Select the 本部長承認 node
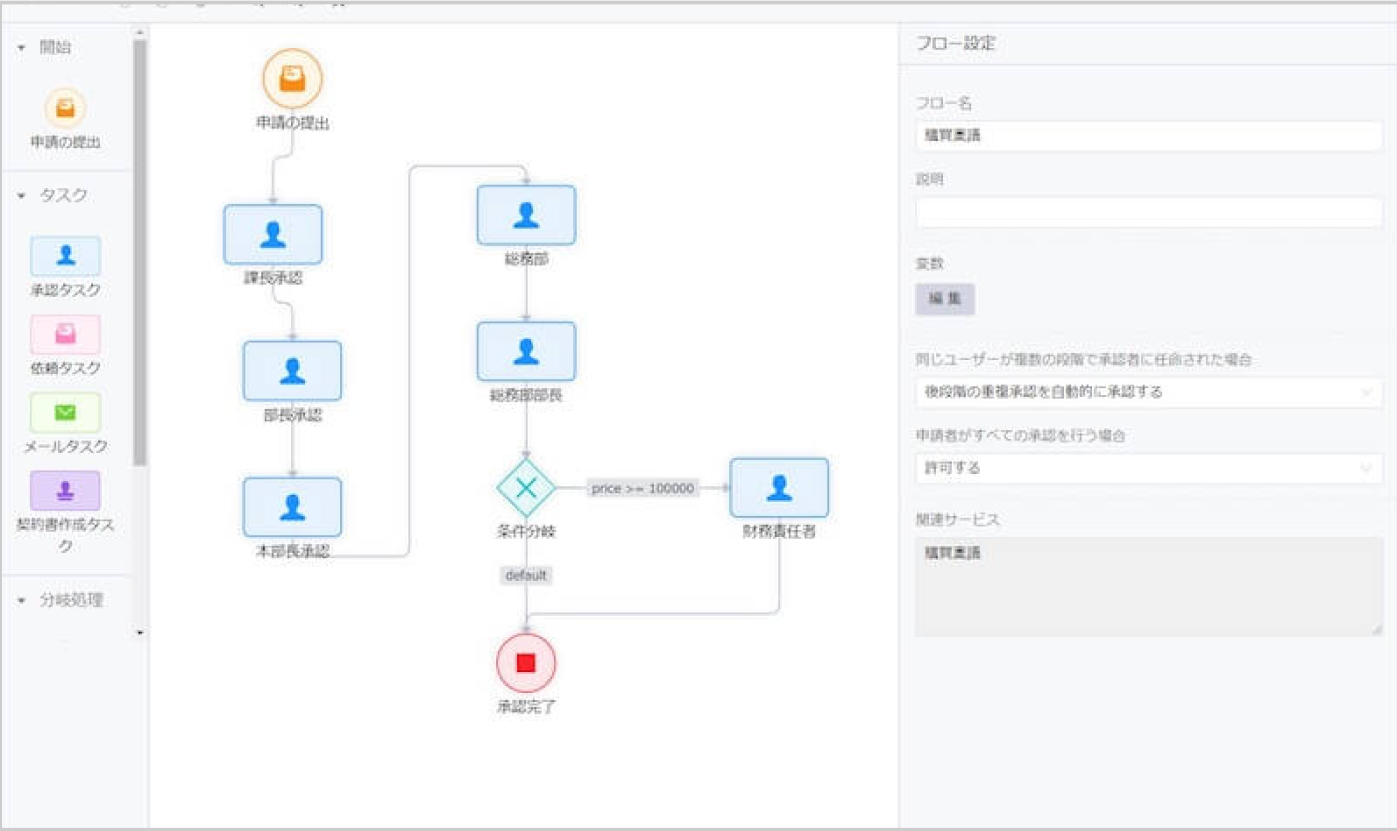 click(294, 507)
